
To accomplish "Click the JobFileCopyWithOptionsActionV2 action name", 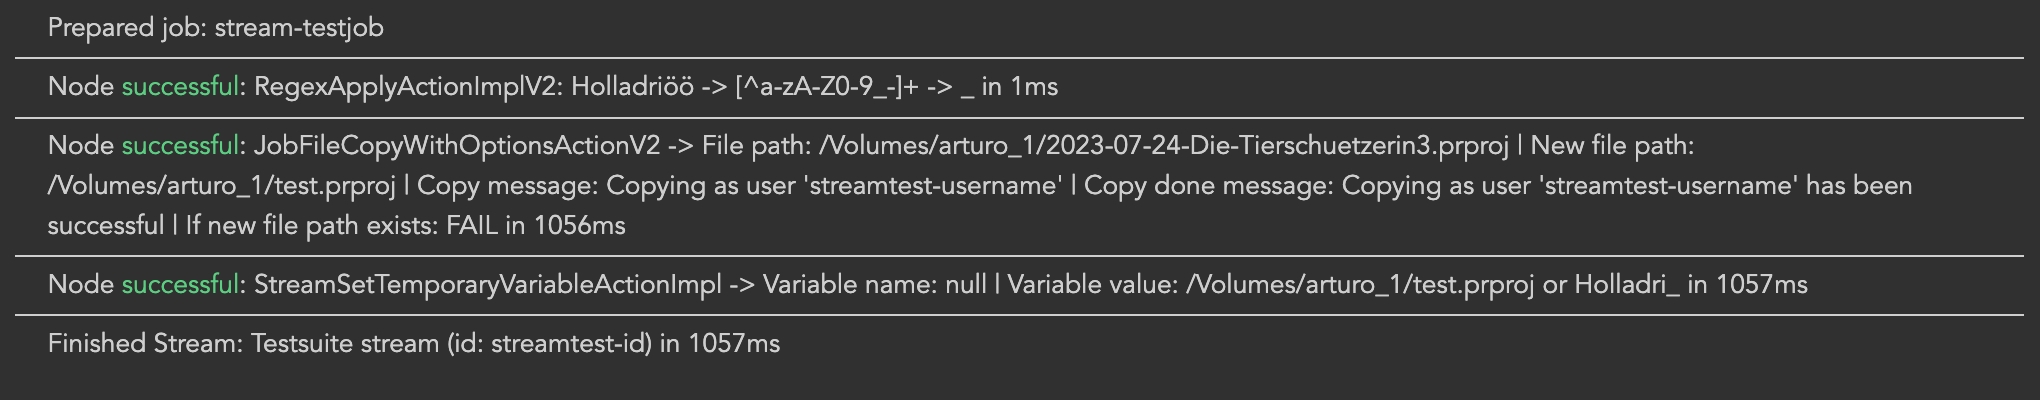I will 457,146.
